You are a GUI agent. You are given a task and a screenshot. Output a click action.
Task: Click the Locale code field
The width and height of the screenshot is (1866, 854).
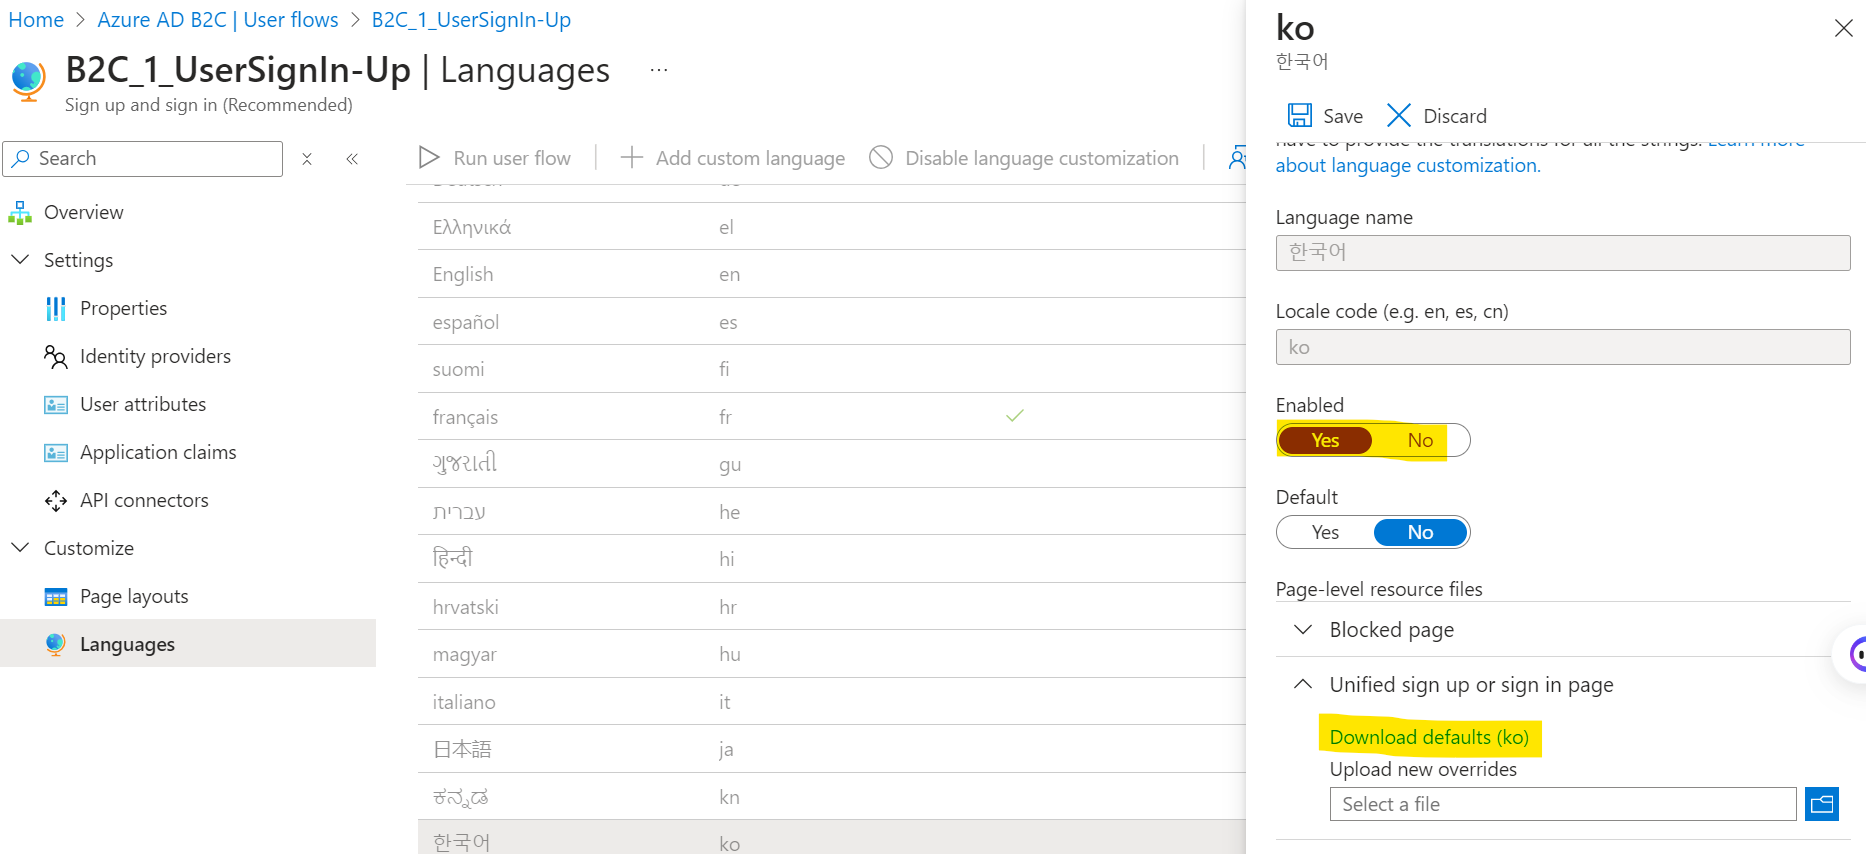point(1563,347)
